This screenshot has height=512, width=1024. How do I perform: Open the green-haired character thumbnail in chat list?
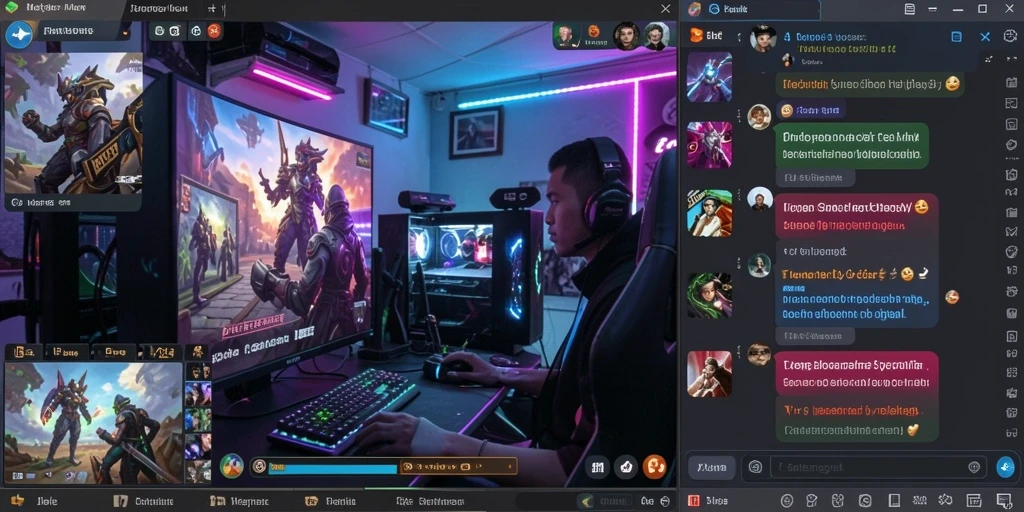709,295
